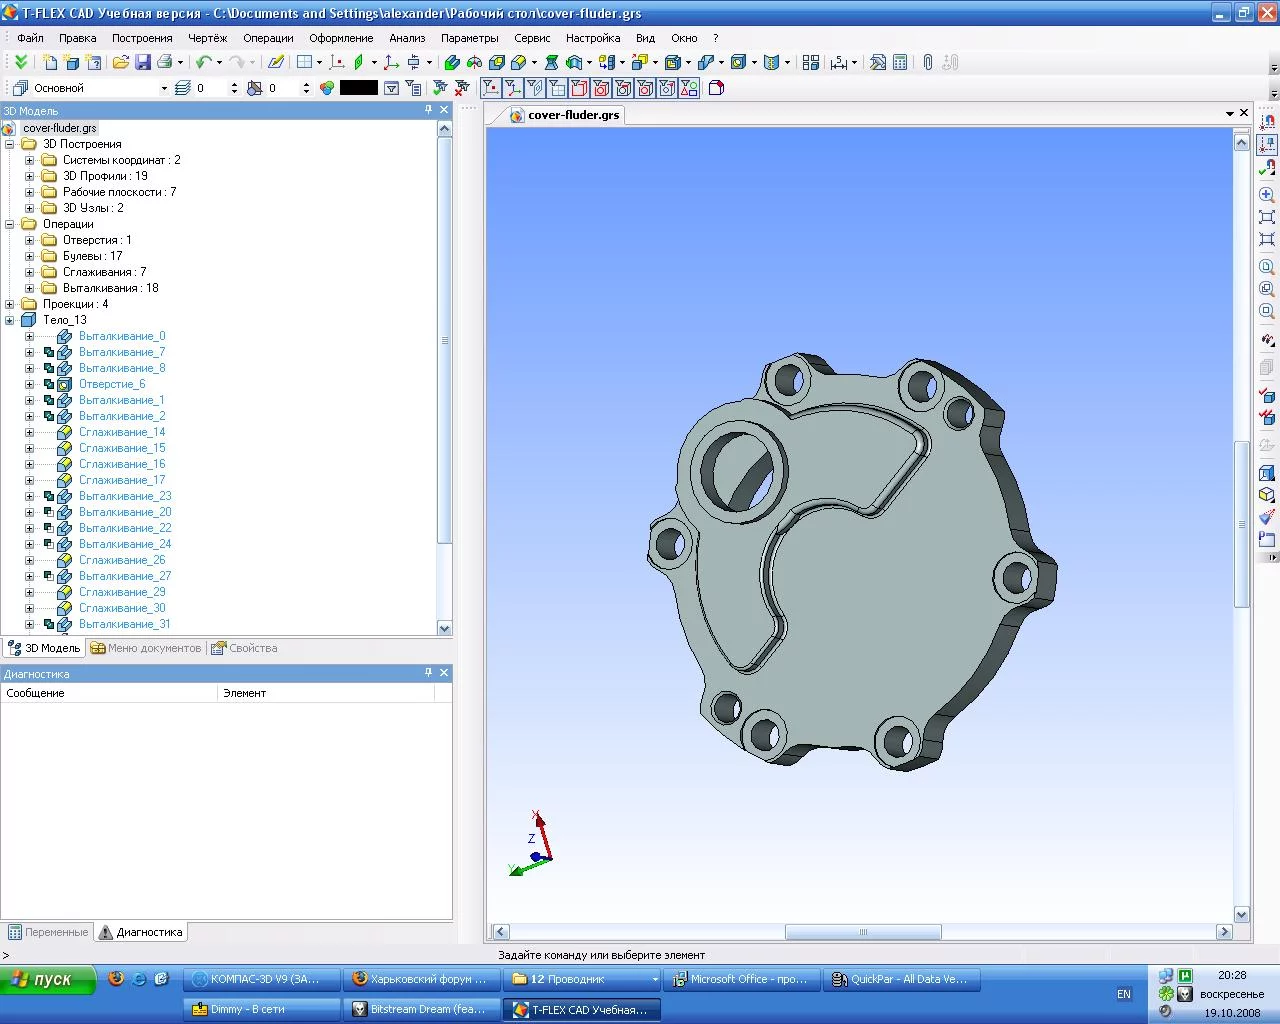
Task: Toggle the first selection filter button
Action: coord(490,88)
